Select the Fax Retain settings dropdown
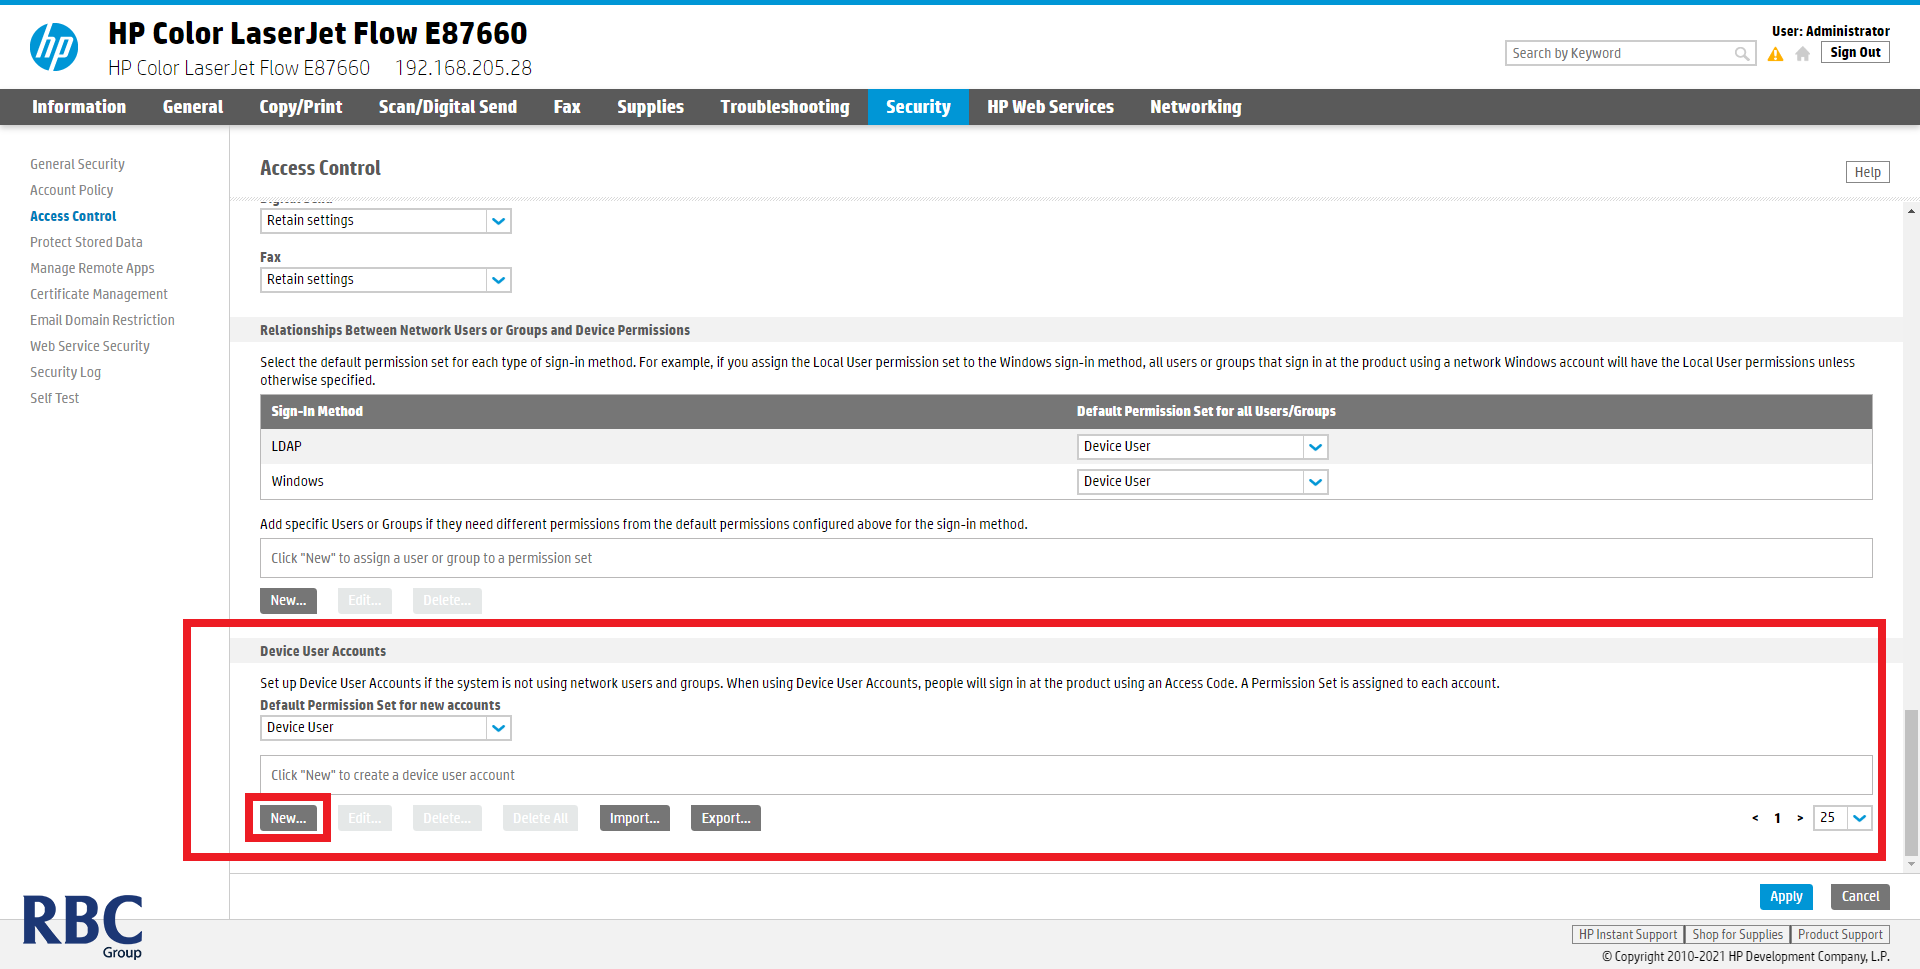The image size is (1920, 969). 385,280
